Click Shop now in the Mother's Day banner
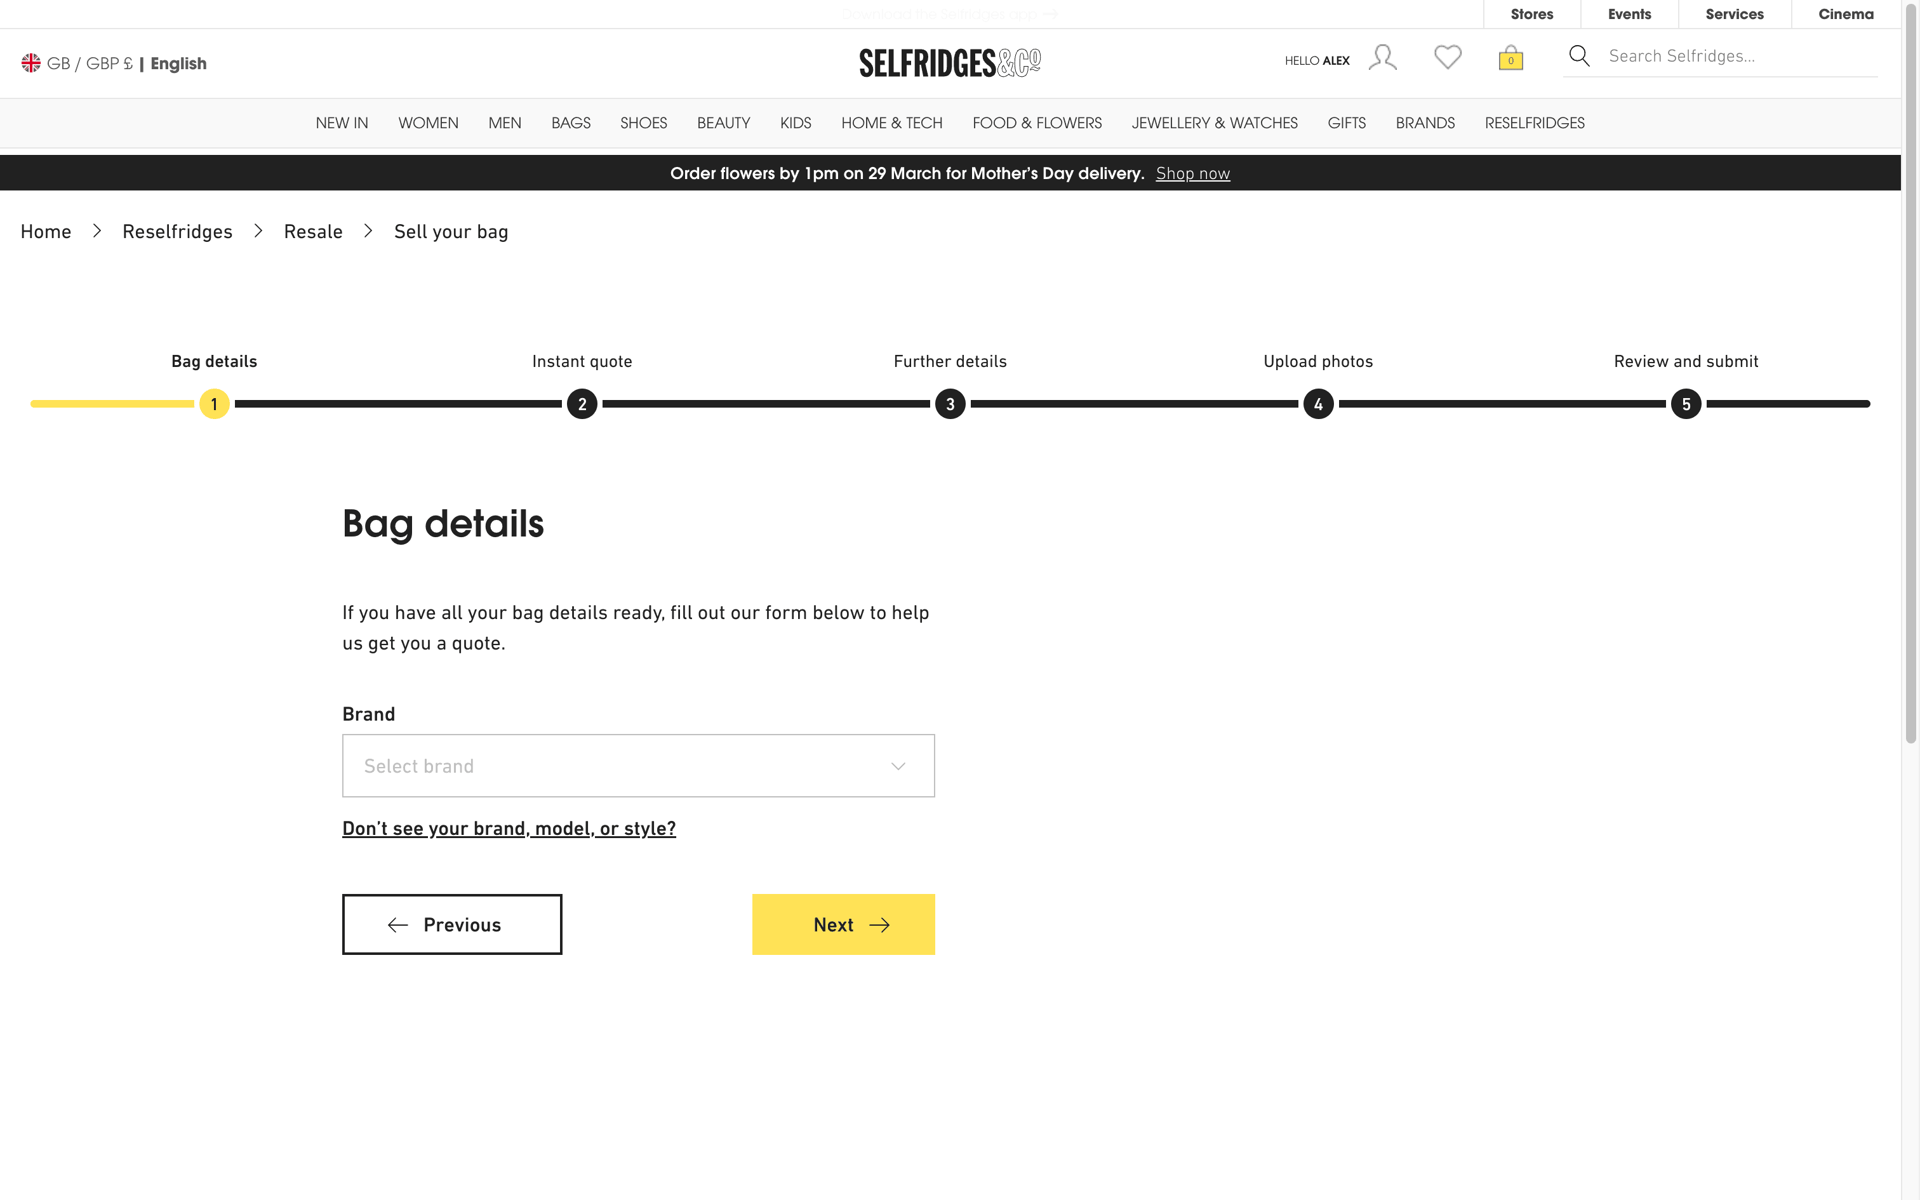Viewport: 1920px width, 1200px height. pos(1193,173)
